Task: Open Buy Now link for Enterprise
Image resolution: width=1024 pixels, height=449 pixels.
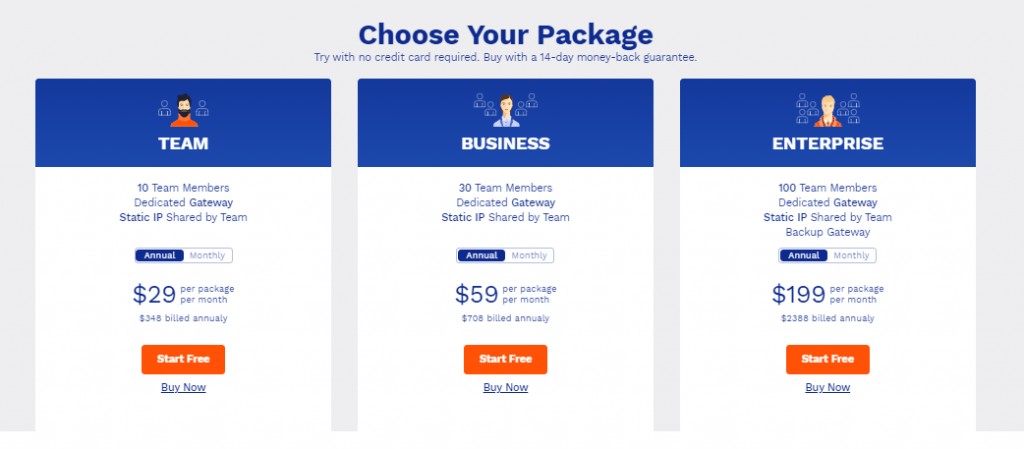Action: click(x=827, y=387)
